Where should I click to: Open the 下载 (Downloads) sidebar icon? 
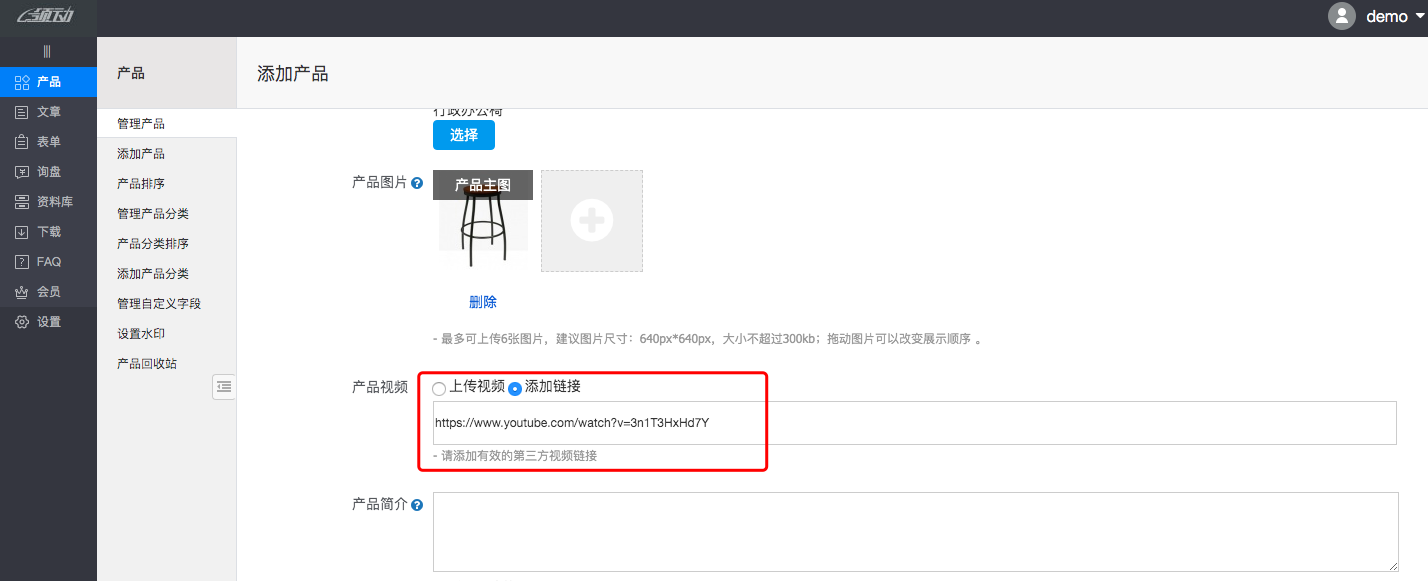[20, 231]
